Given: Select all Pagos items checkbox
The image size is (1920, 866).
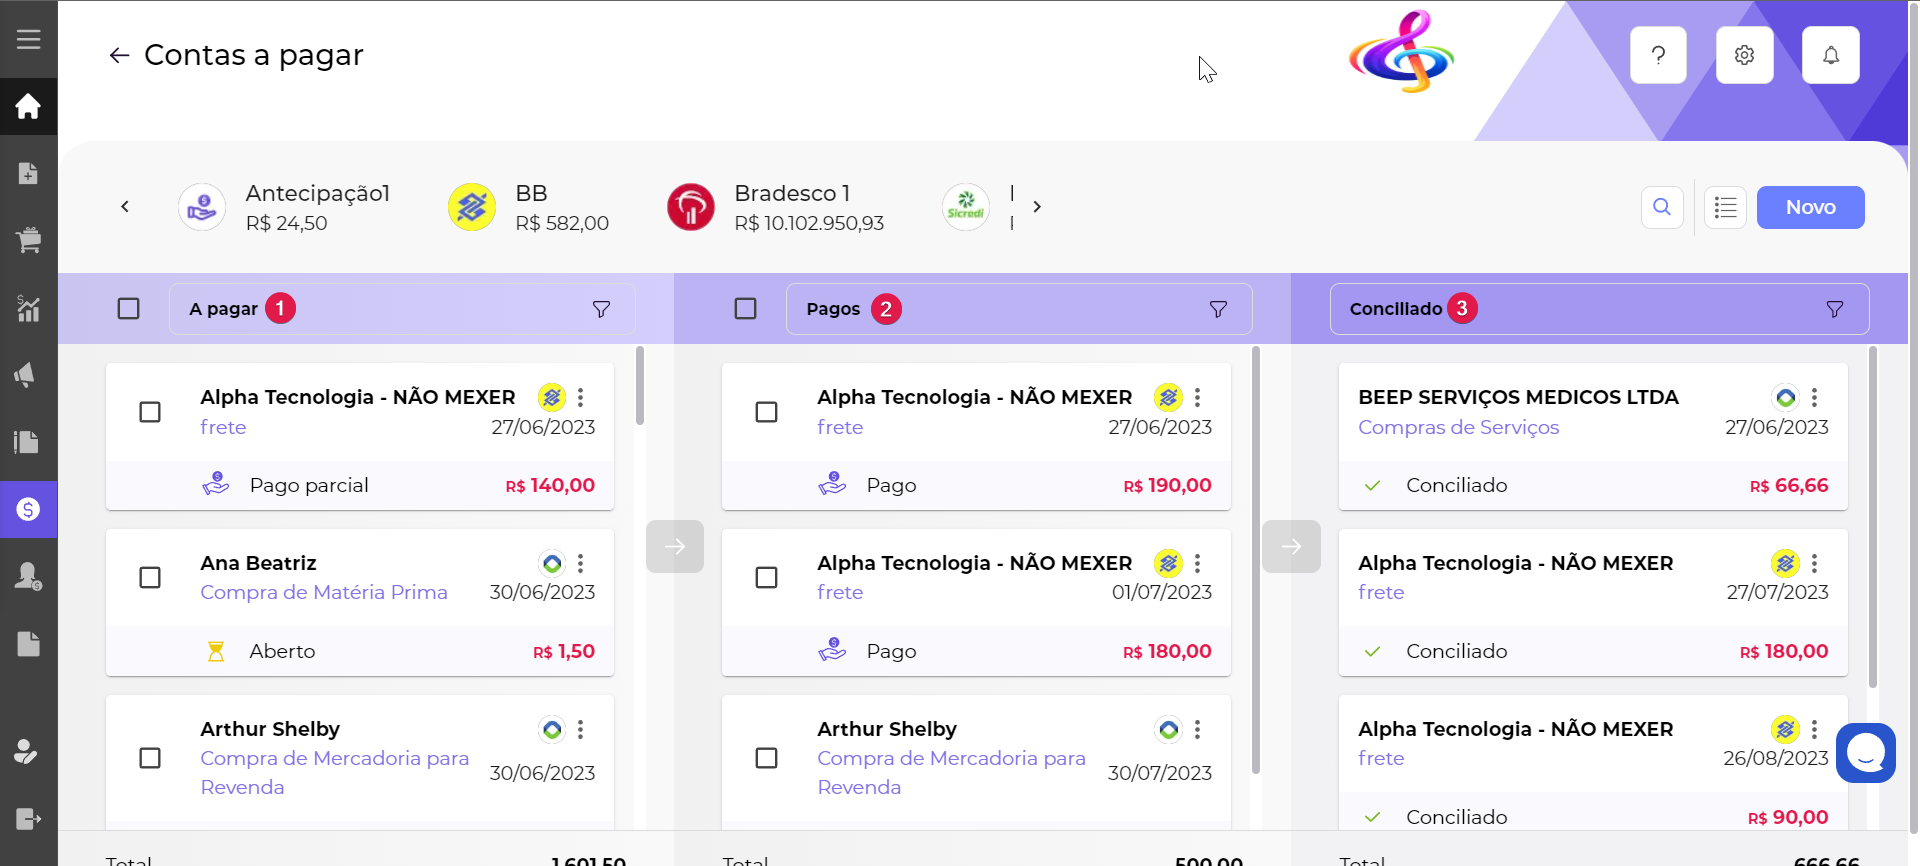Looking at the screenshot, I should tap(746, 309).
